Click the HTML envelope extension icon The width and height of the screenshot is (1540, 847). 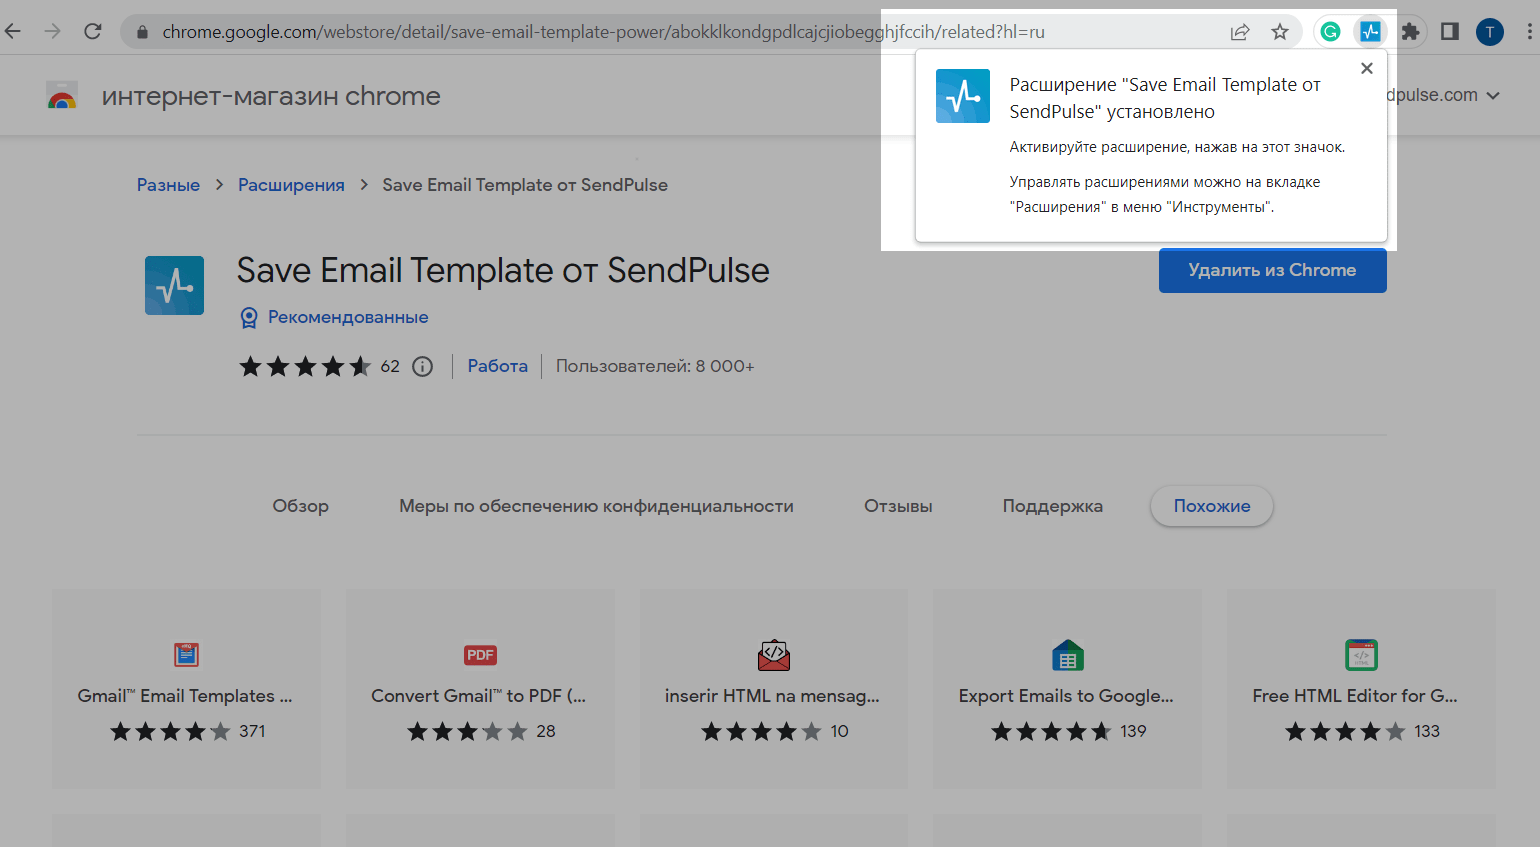(x=774, y=655)
